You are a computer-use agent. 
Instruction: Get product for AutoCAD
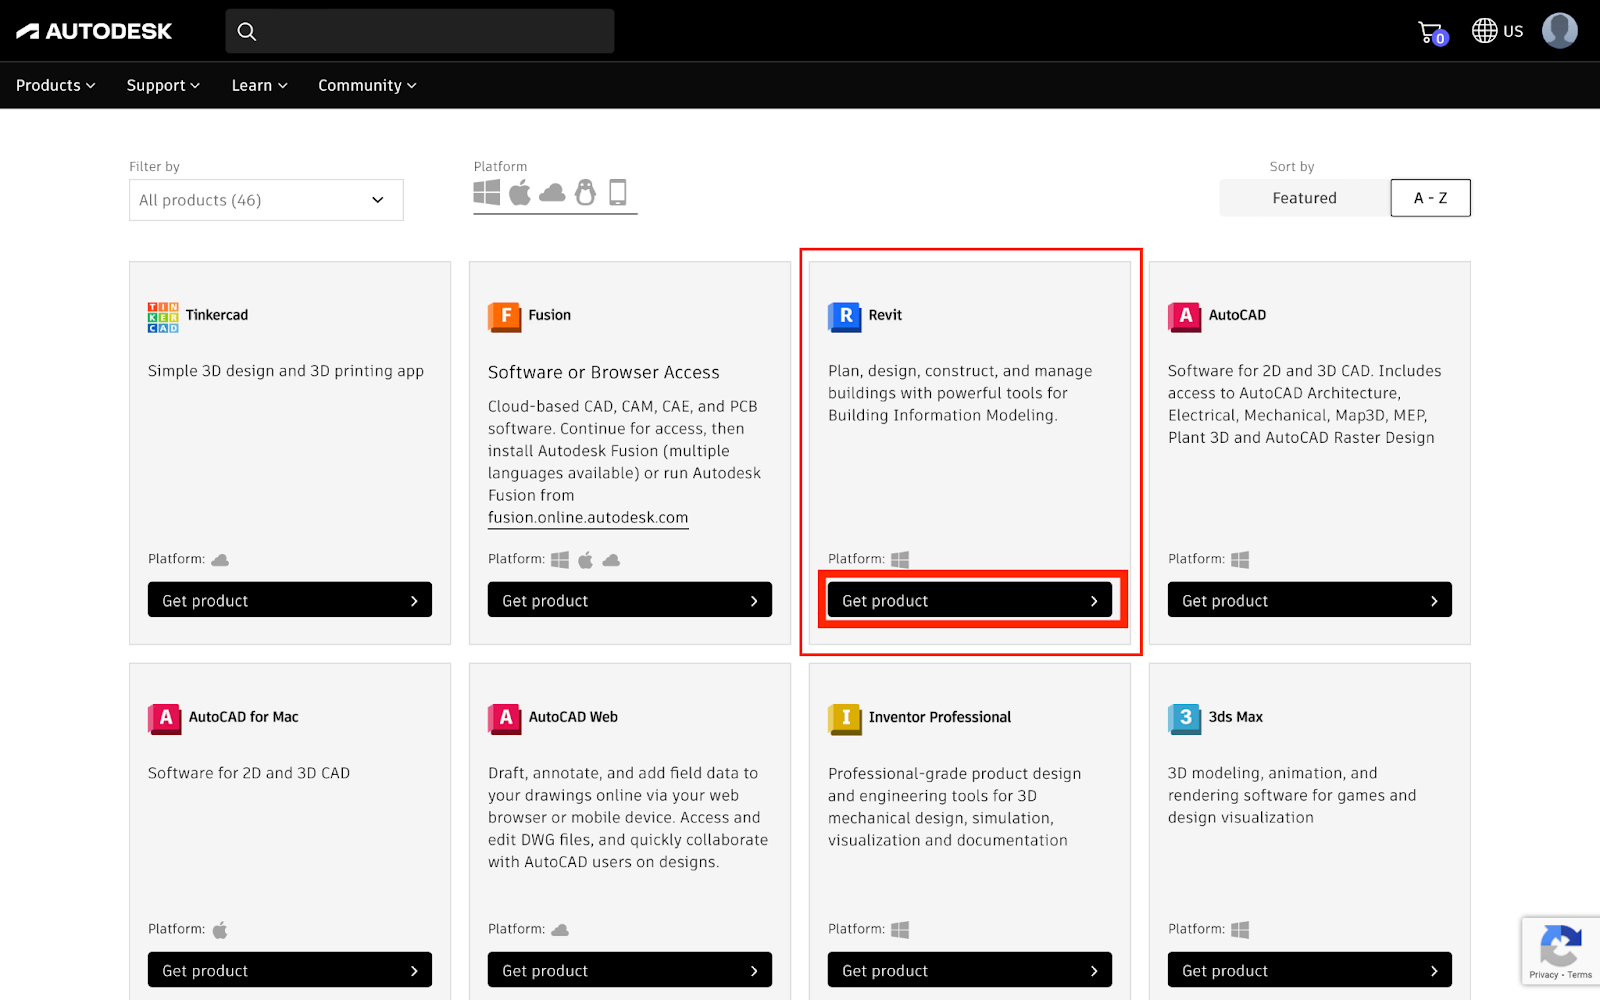point(1310,600)
